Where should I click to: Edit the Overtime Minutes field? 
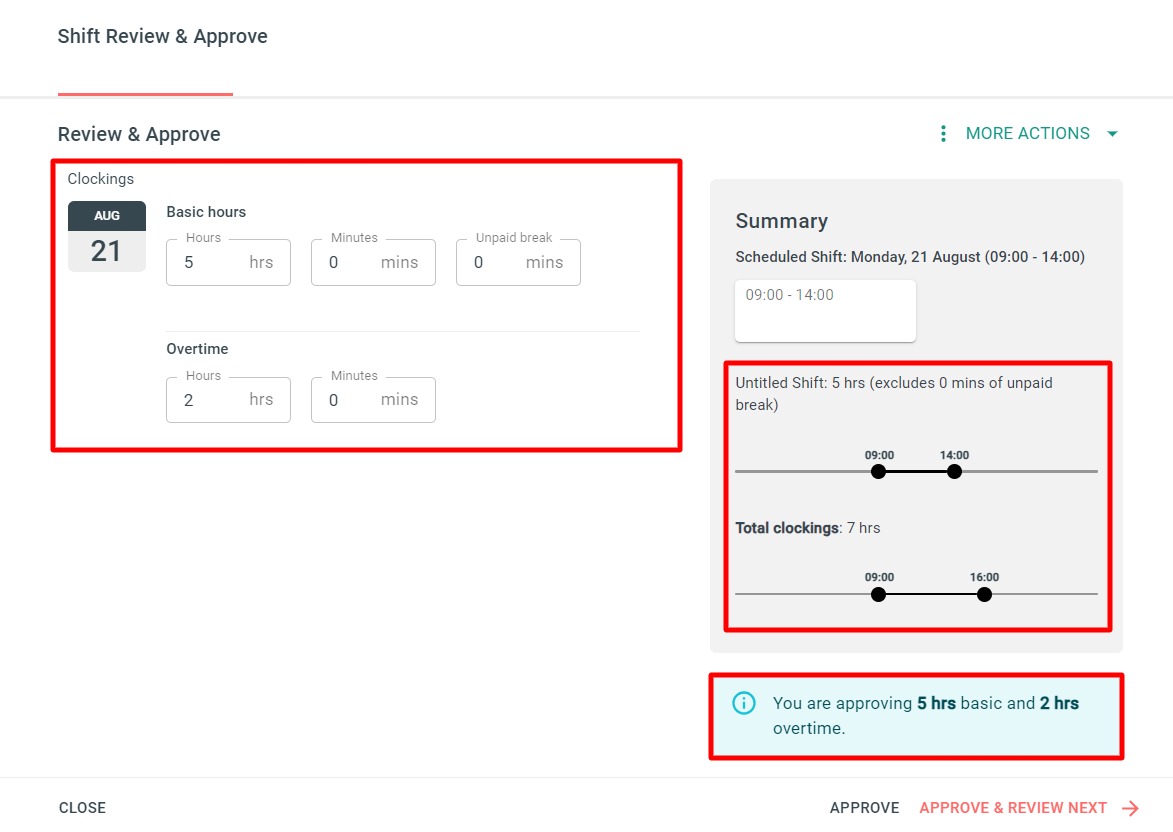coord(373,400)
